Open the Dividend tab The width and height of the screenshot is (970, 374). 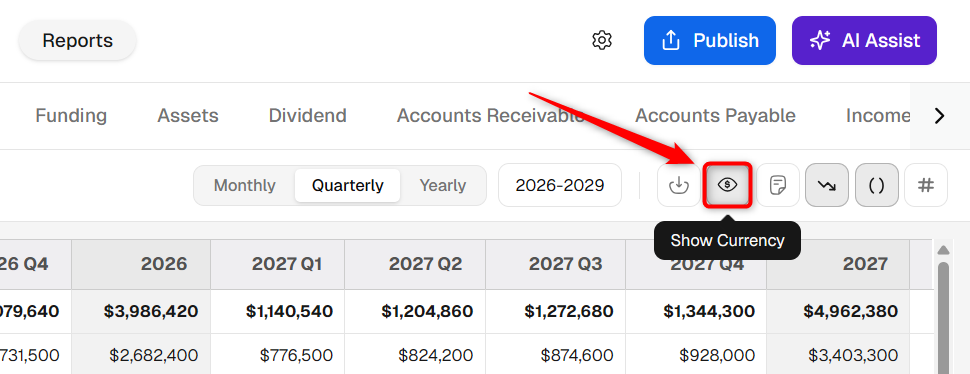coord(307,116)
